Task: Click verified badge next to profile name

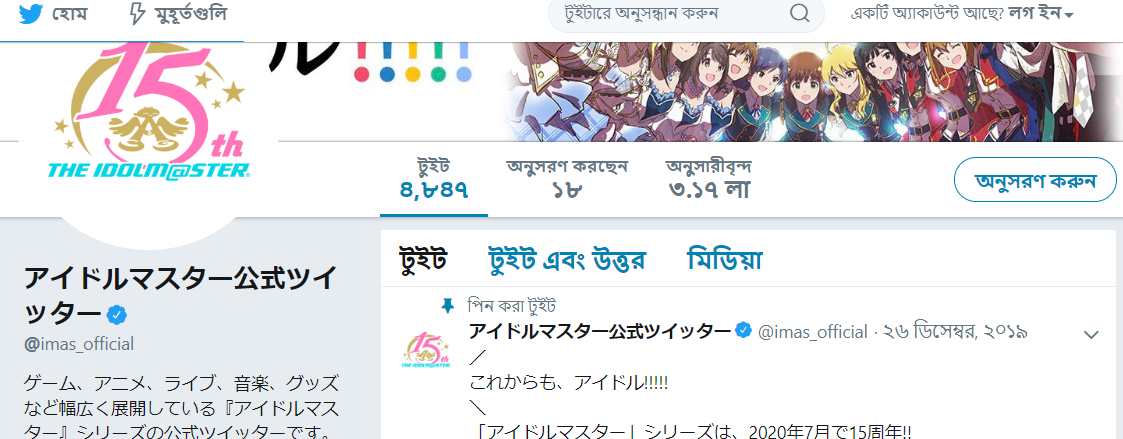Action: coord(117,314)
